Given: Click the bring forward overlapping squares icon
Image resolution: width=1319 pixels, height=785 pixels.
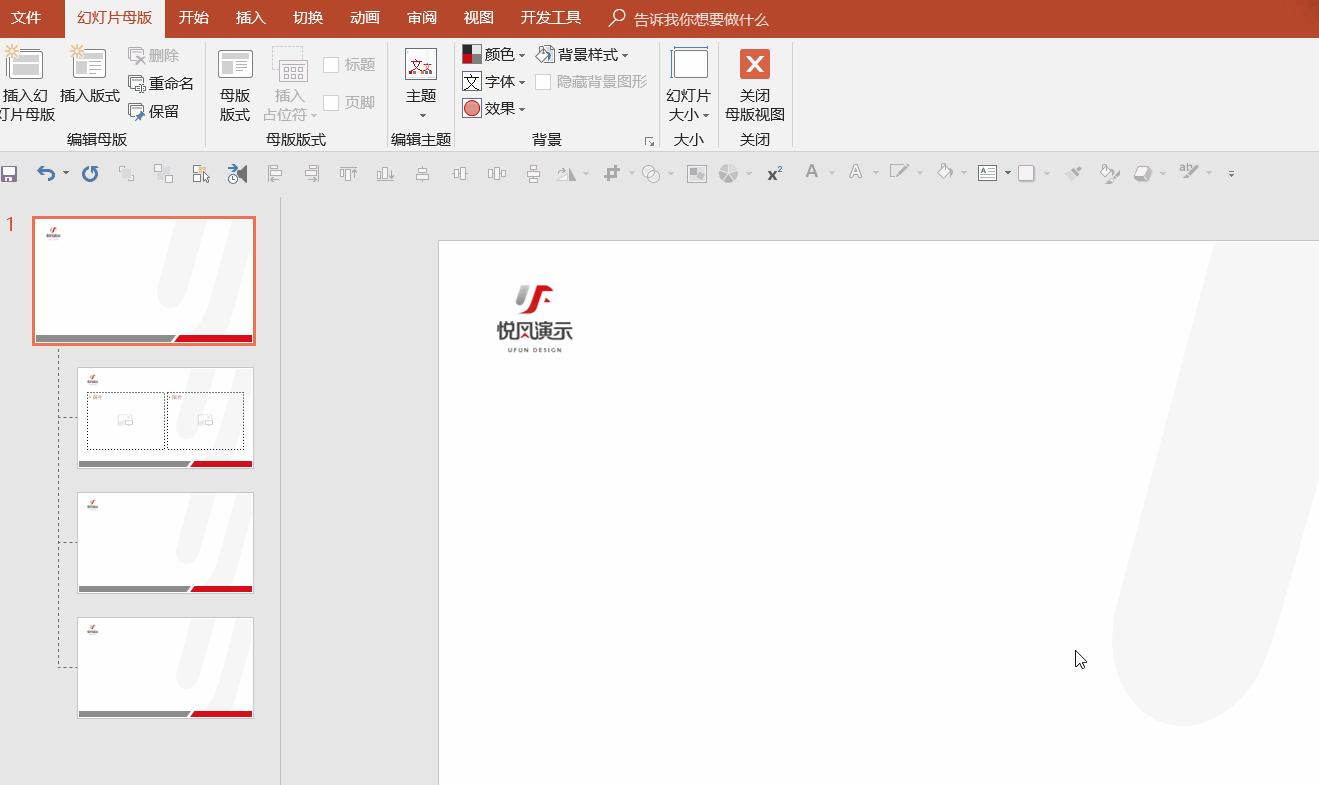Looking at the screenshot, I should [126, 174].
